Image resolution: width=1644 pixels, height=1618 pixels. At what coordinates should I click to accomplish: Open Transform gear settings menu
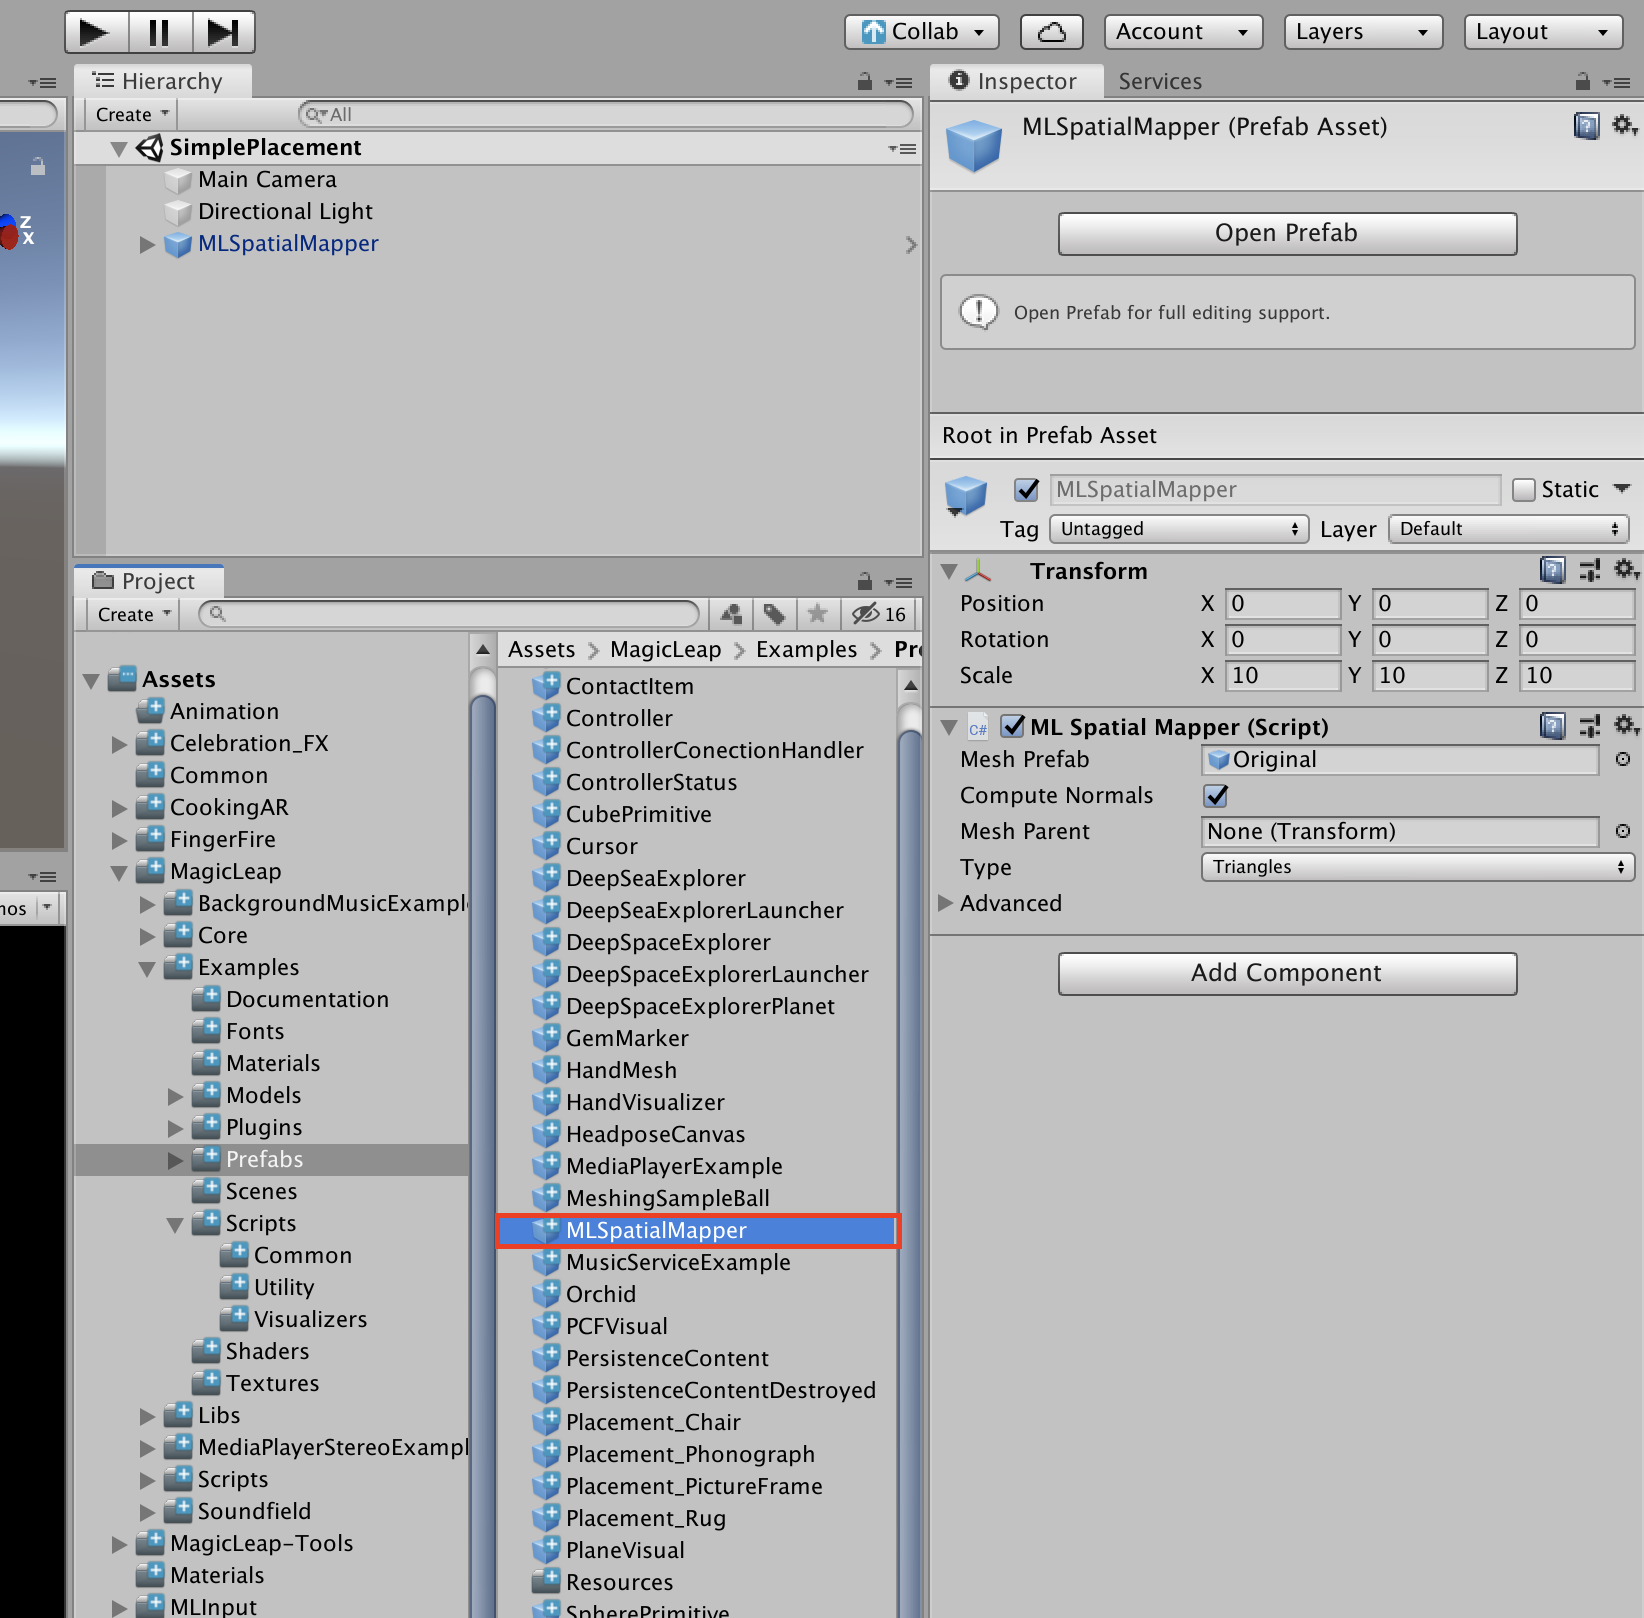coord(1625,570)
